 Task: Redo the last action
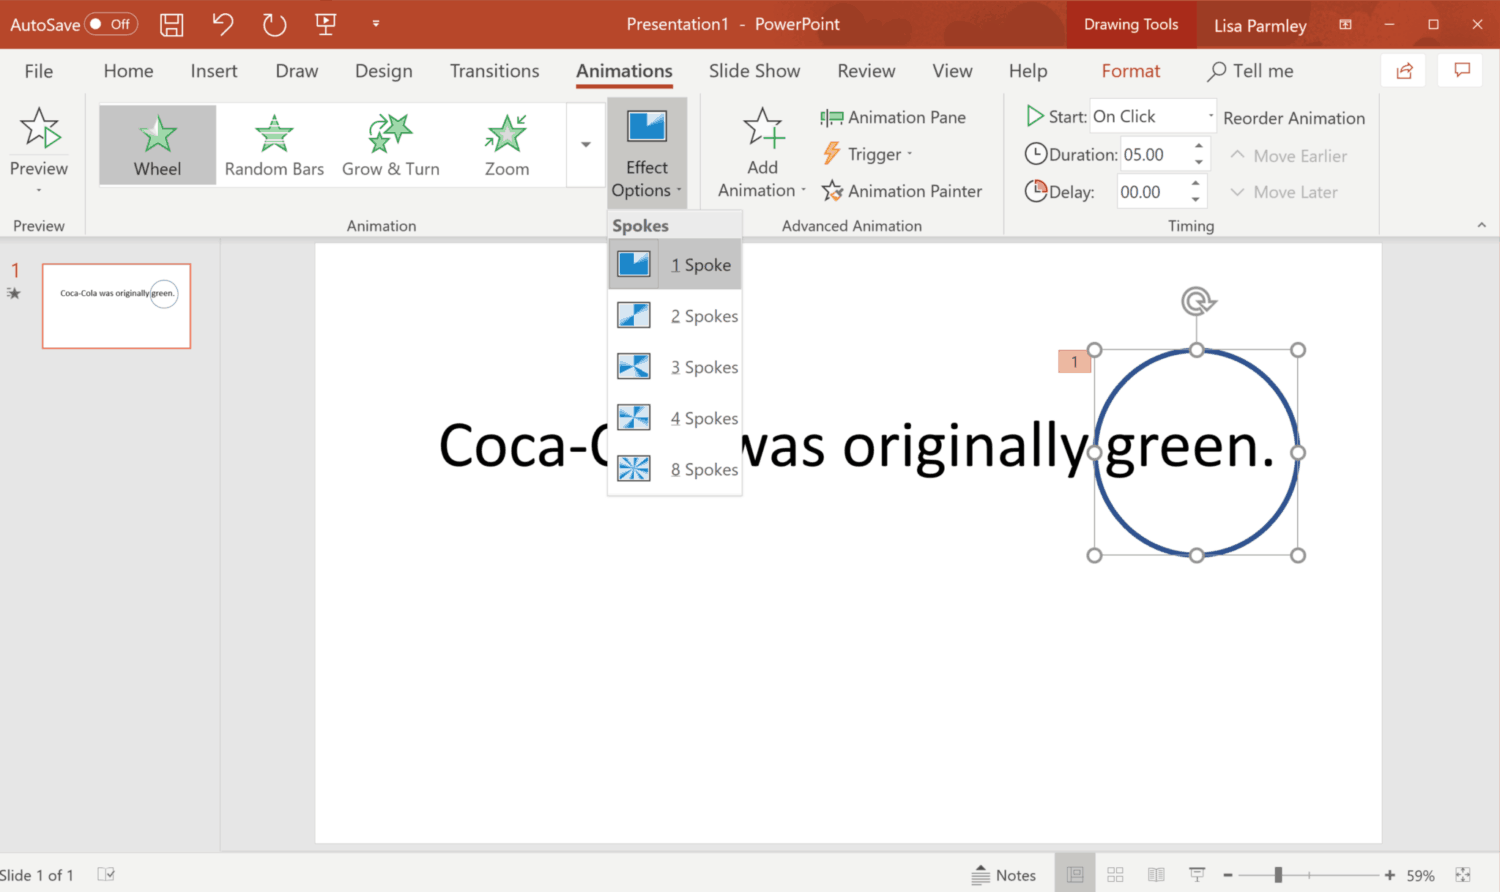[x=274, y=24]
